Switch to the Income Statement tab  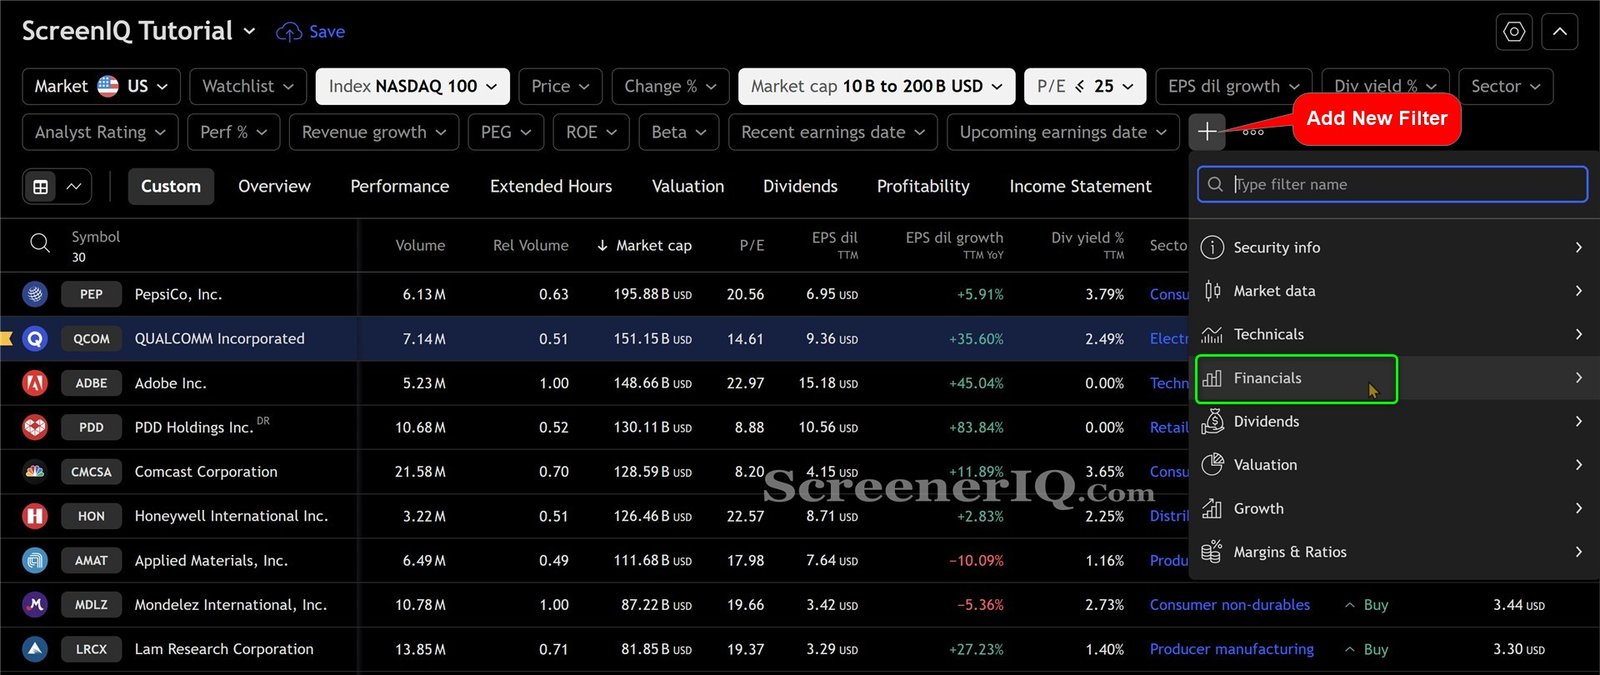(1080, 186)
